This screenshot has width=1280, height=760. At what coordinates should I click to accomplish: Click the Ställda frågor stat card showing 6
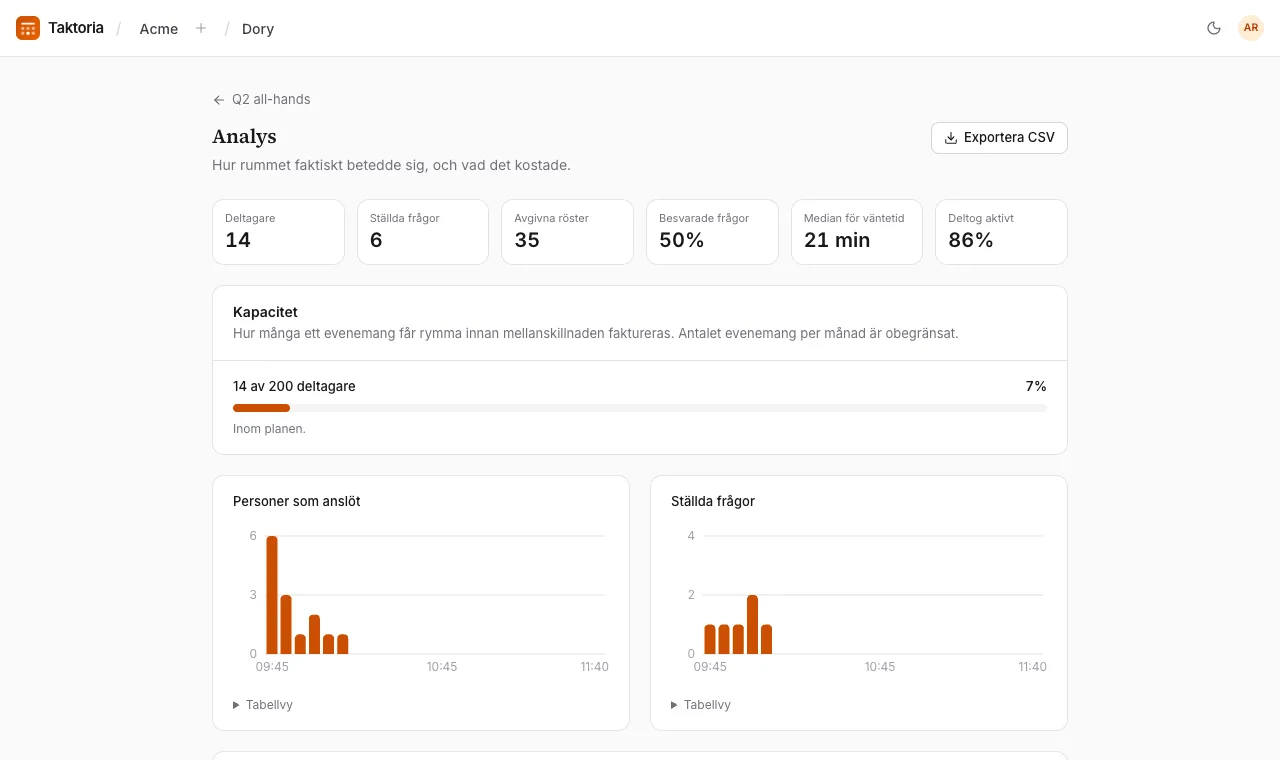423,232
